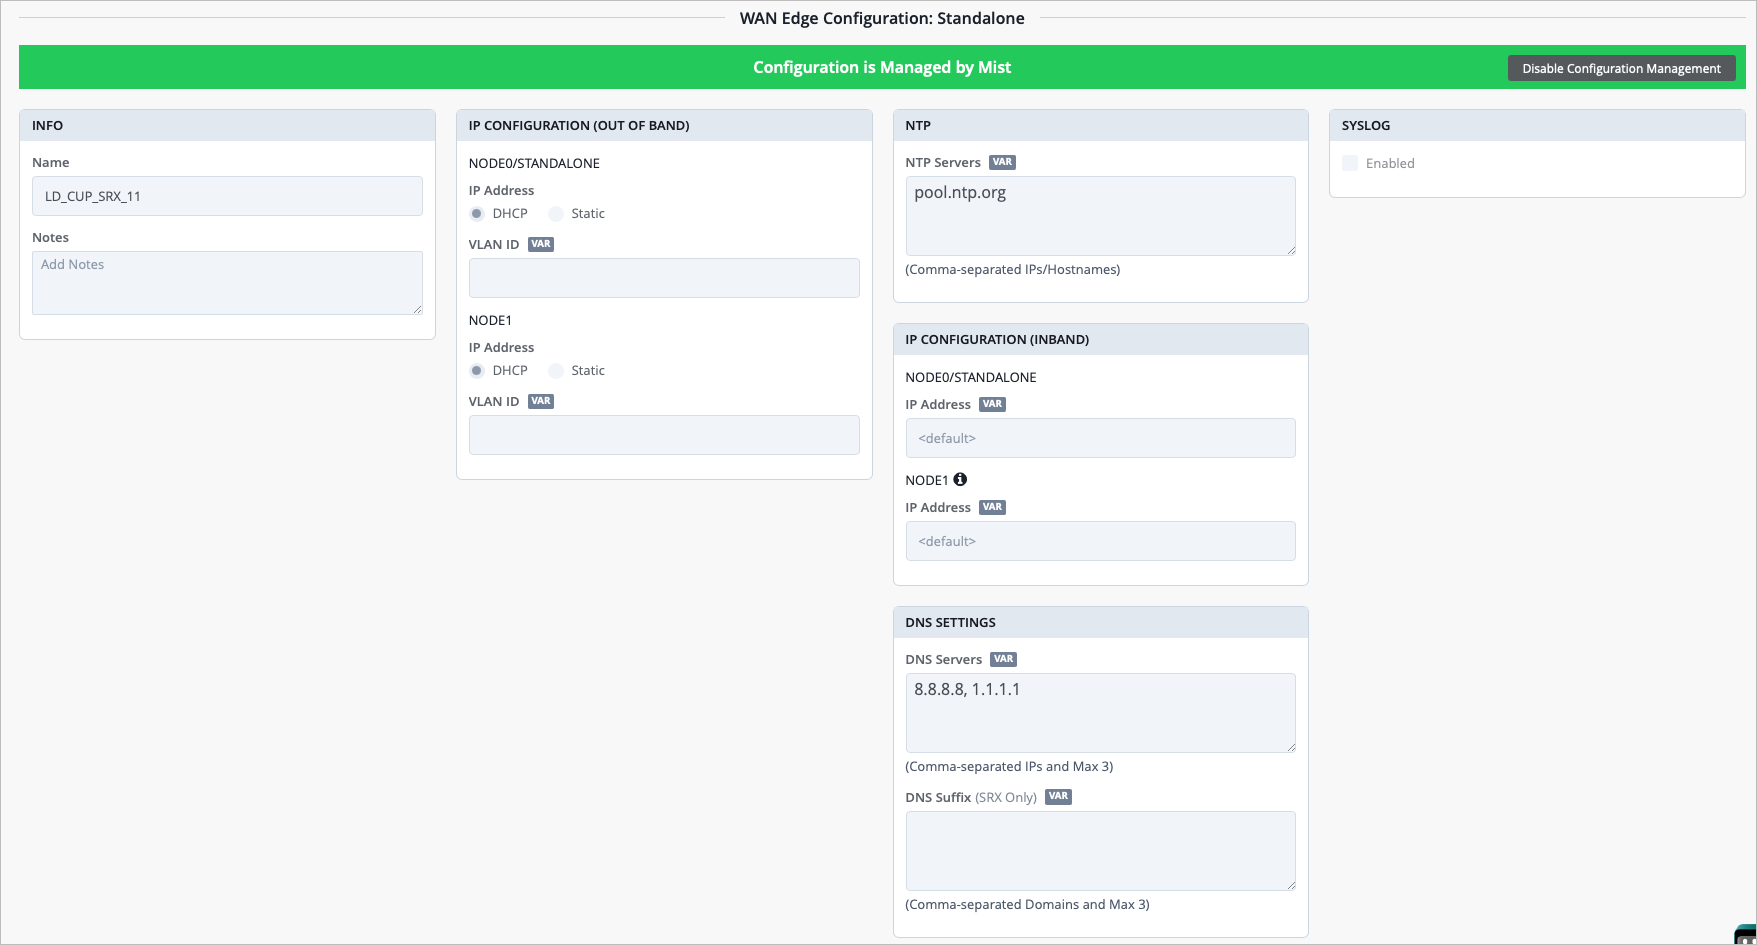Click the info icon beside NODE1 heading
The image size is (1757, 945).
coord(961,479)
